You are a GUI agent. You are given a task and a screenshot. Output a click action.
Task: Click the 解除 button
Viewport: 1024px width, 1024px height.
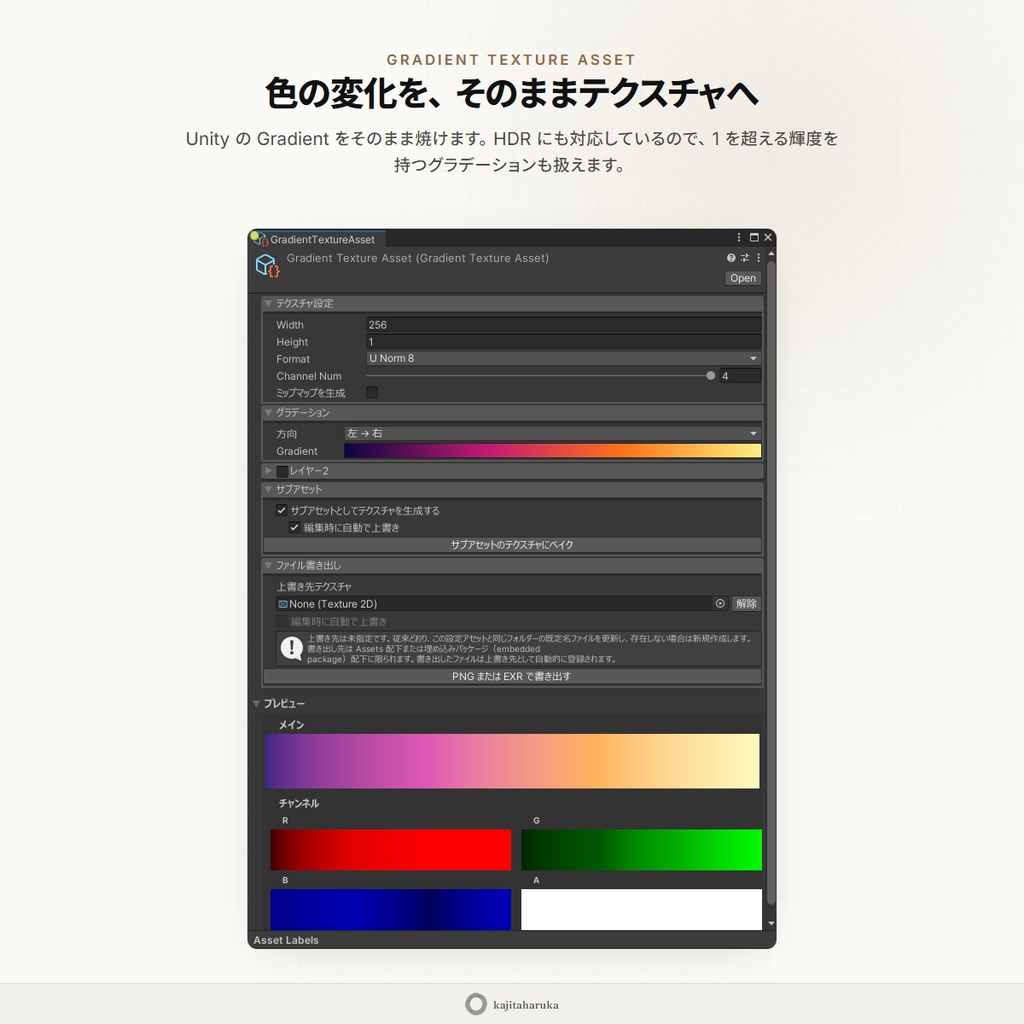tap(746, 603)
